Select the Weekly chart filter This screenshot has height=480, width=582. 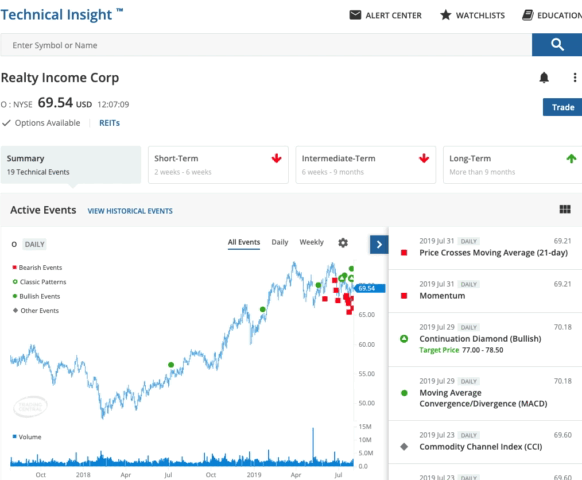tap(311, 242)
